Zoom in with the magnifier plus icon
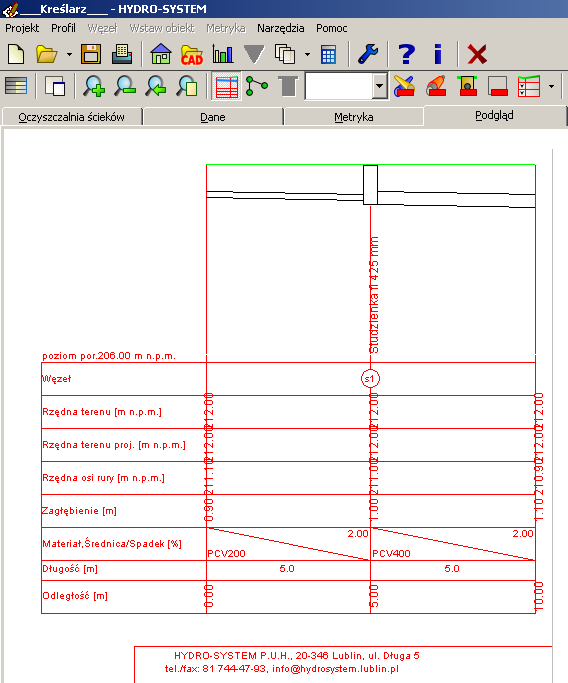This screenshot has width=568, height=683. click(94, 86)
